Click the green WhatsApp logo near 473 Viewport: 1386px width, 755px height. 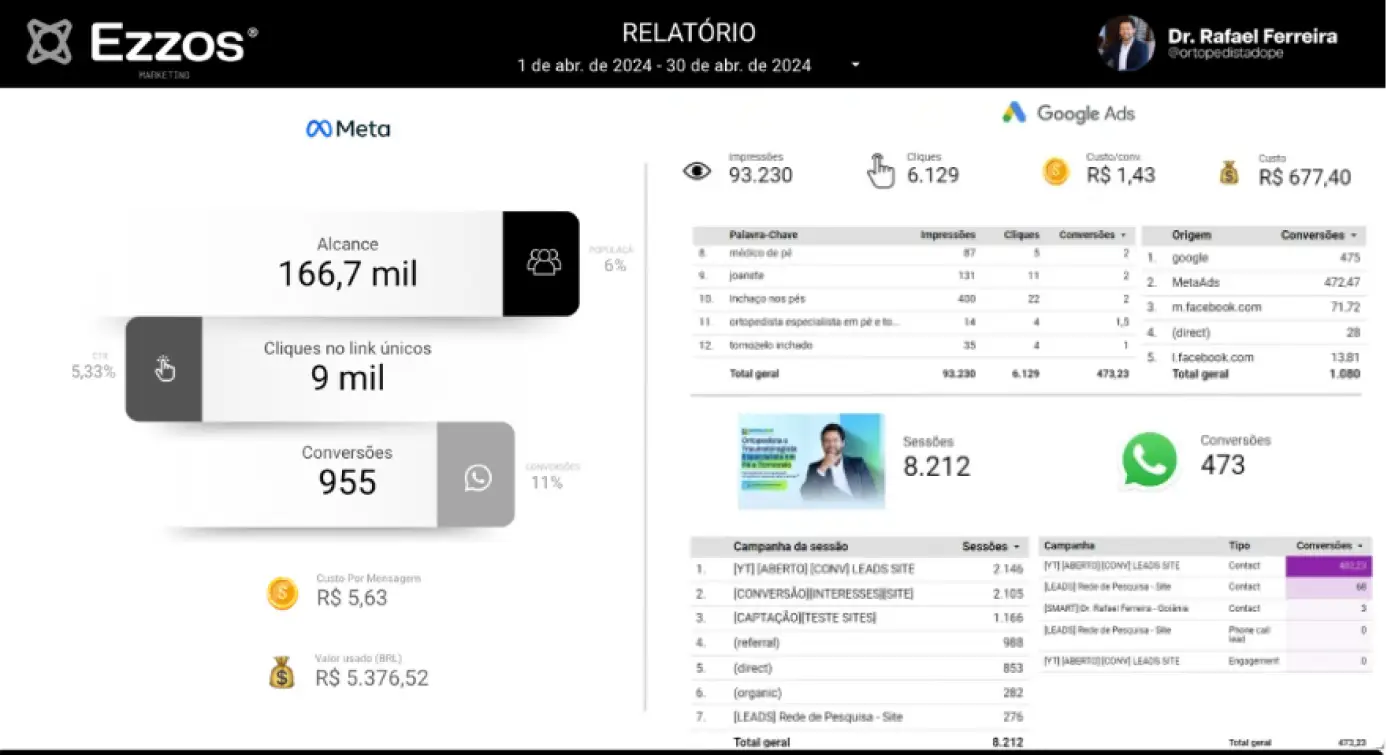[x=1149, y=460]
